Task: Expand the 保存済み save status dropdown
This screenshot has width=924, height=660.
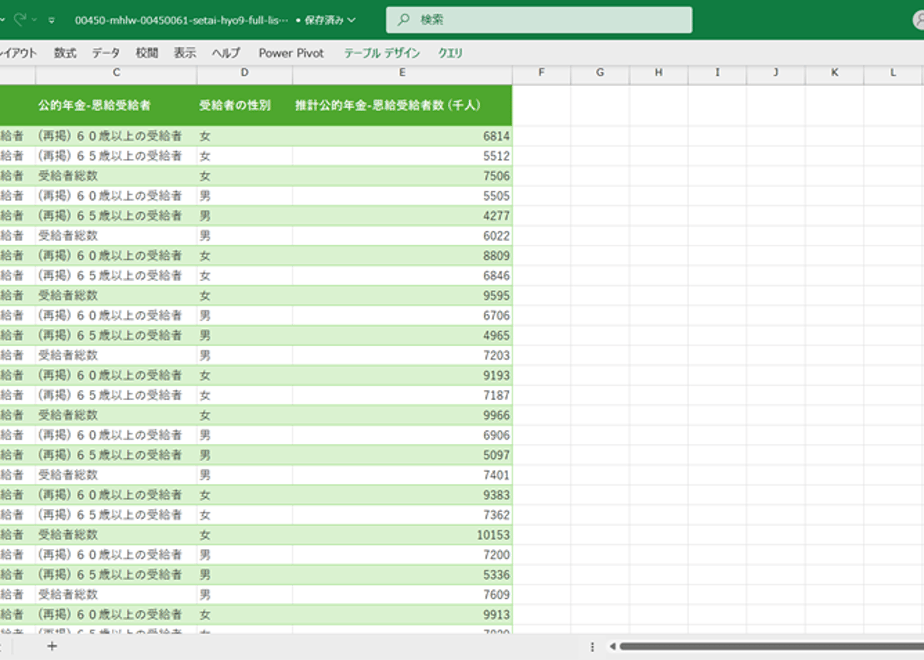Action: (x=352, y=20)
